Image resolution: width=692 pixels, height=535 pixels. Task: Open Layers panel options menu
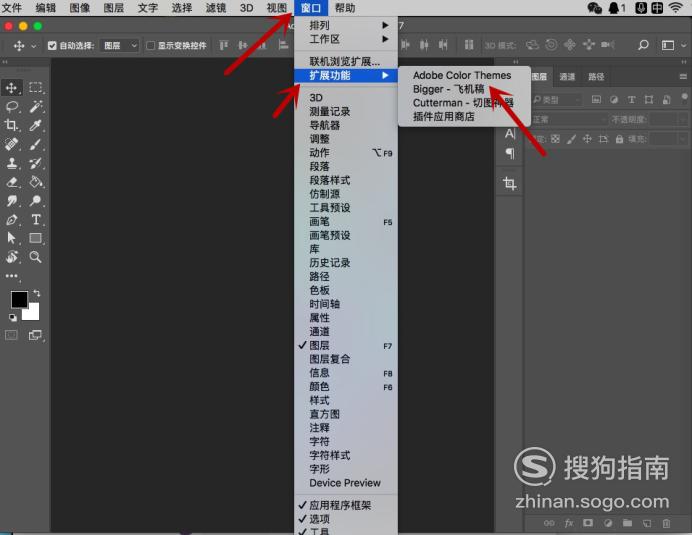coord(683,76)
